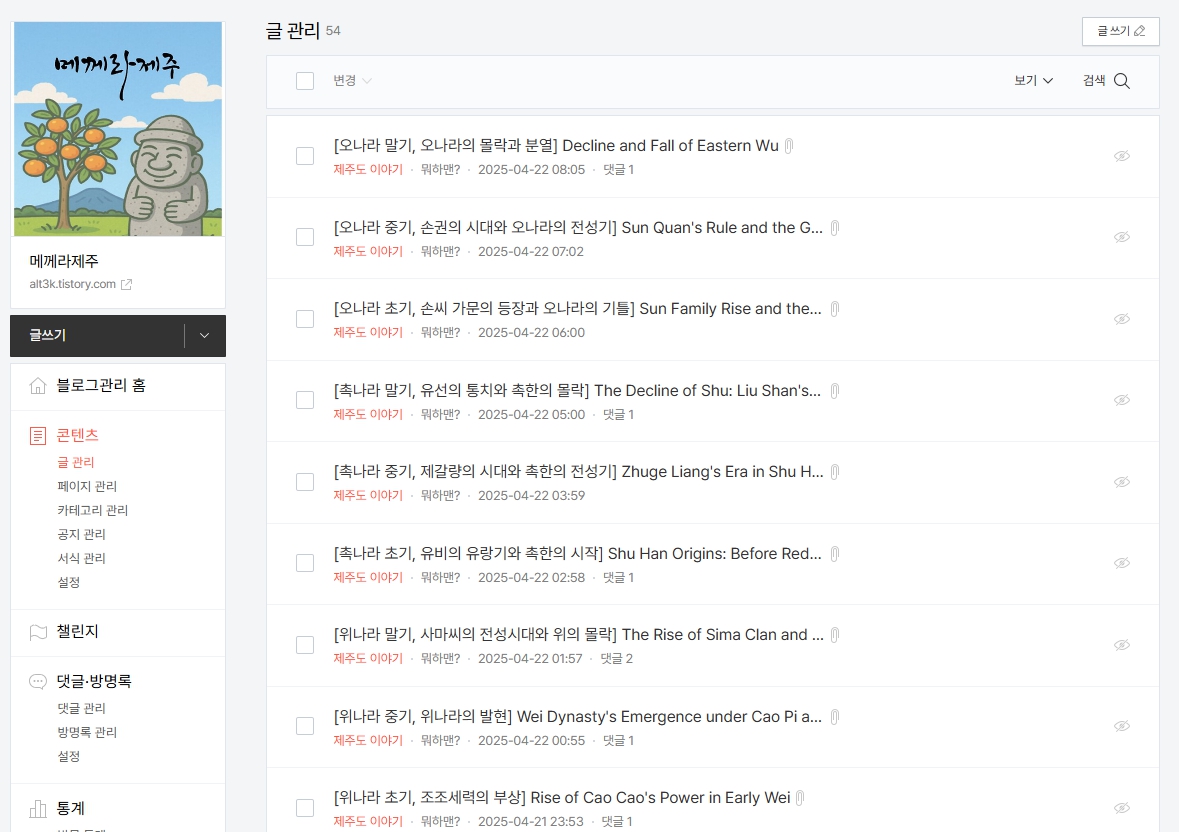Open the attachment clip on the Eastern Wu post
Viewport: 1179px width, 832px height.
[x=789, y=145]
